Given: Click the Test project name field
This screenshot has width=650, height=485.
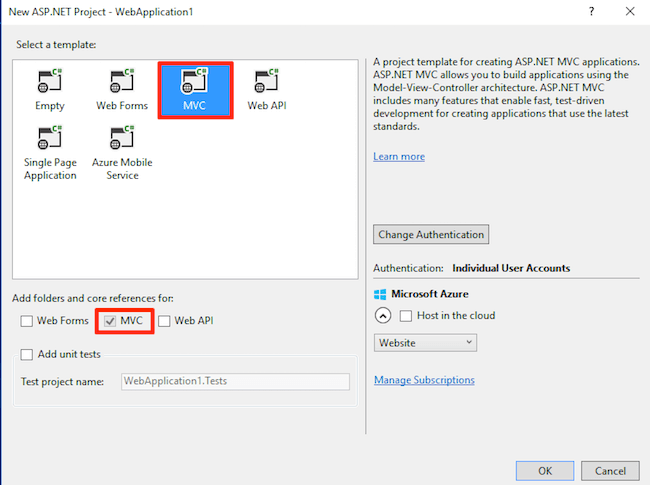Looking at the screenshot, I should pyautogui.click(x=235, y=381).
